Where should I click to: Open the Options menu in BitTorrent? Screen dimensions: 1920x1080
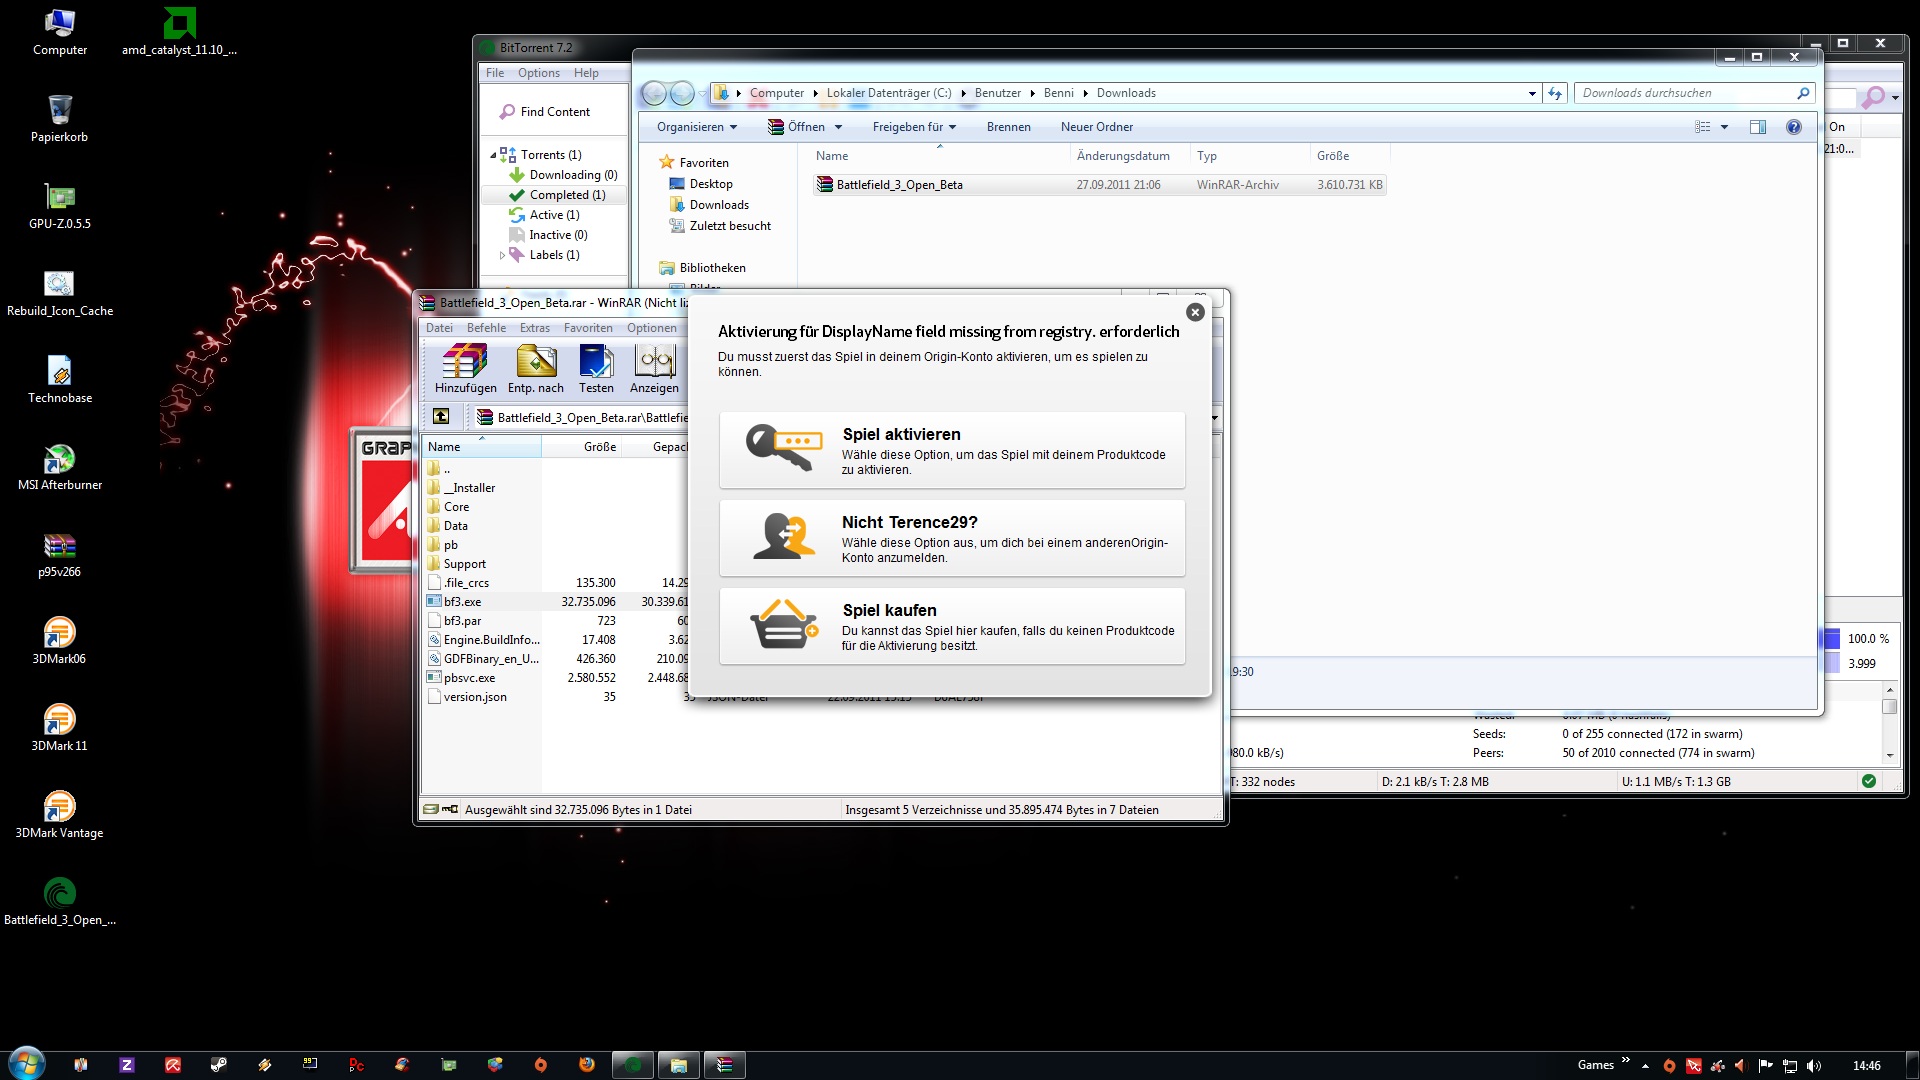[x=539, y=73]
